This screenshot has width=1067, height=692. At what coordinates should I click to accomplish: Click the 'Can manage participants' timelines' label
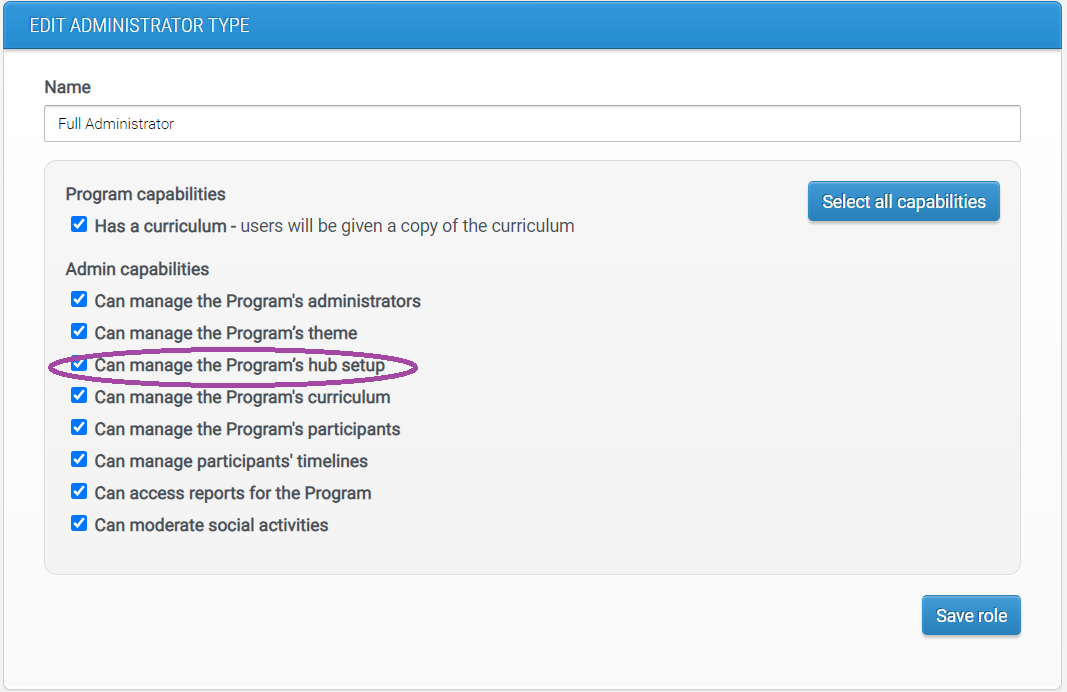(x=231, y=461)
